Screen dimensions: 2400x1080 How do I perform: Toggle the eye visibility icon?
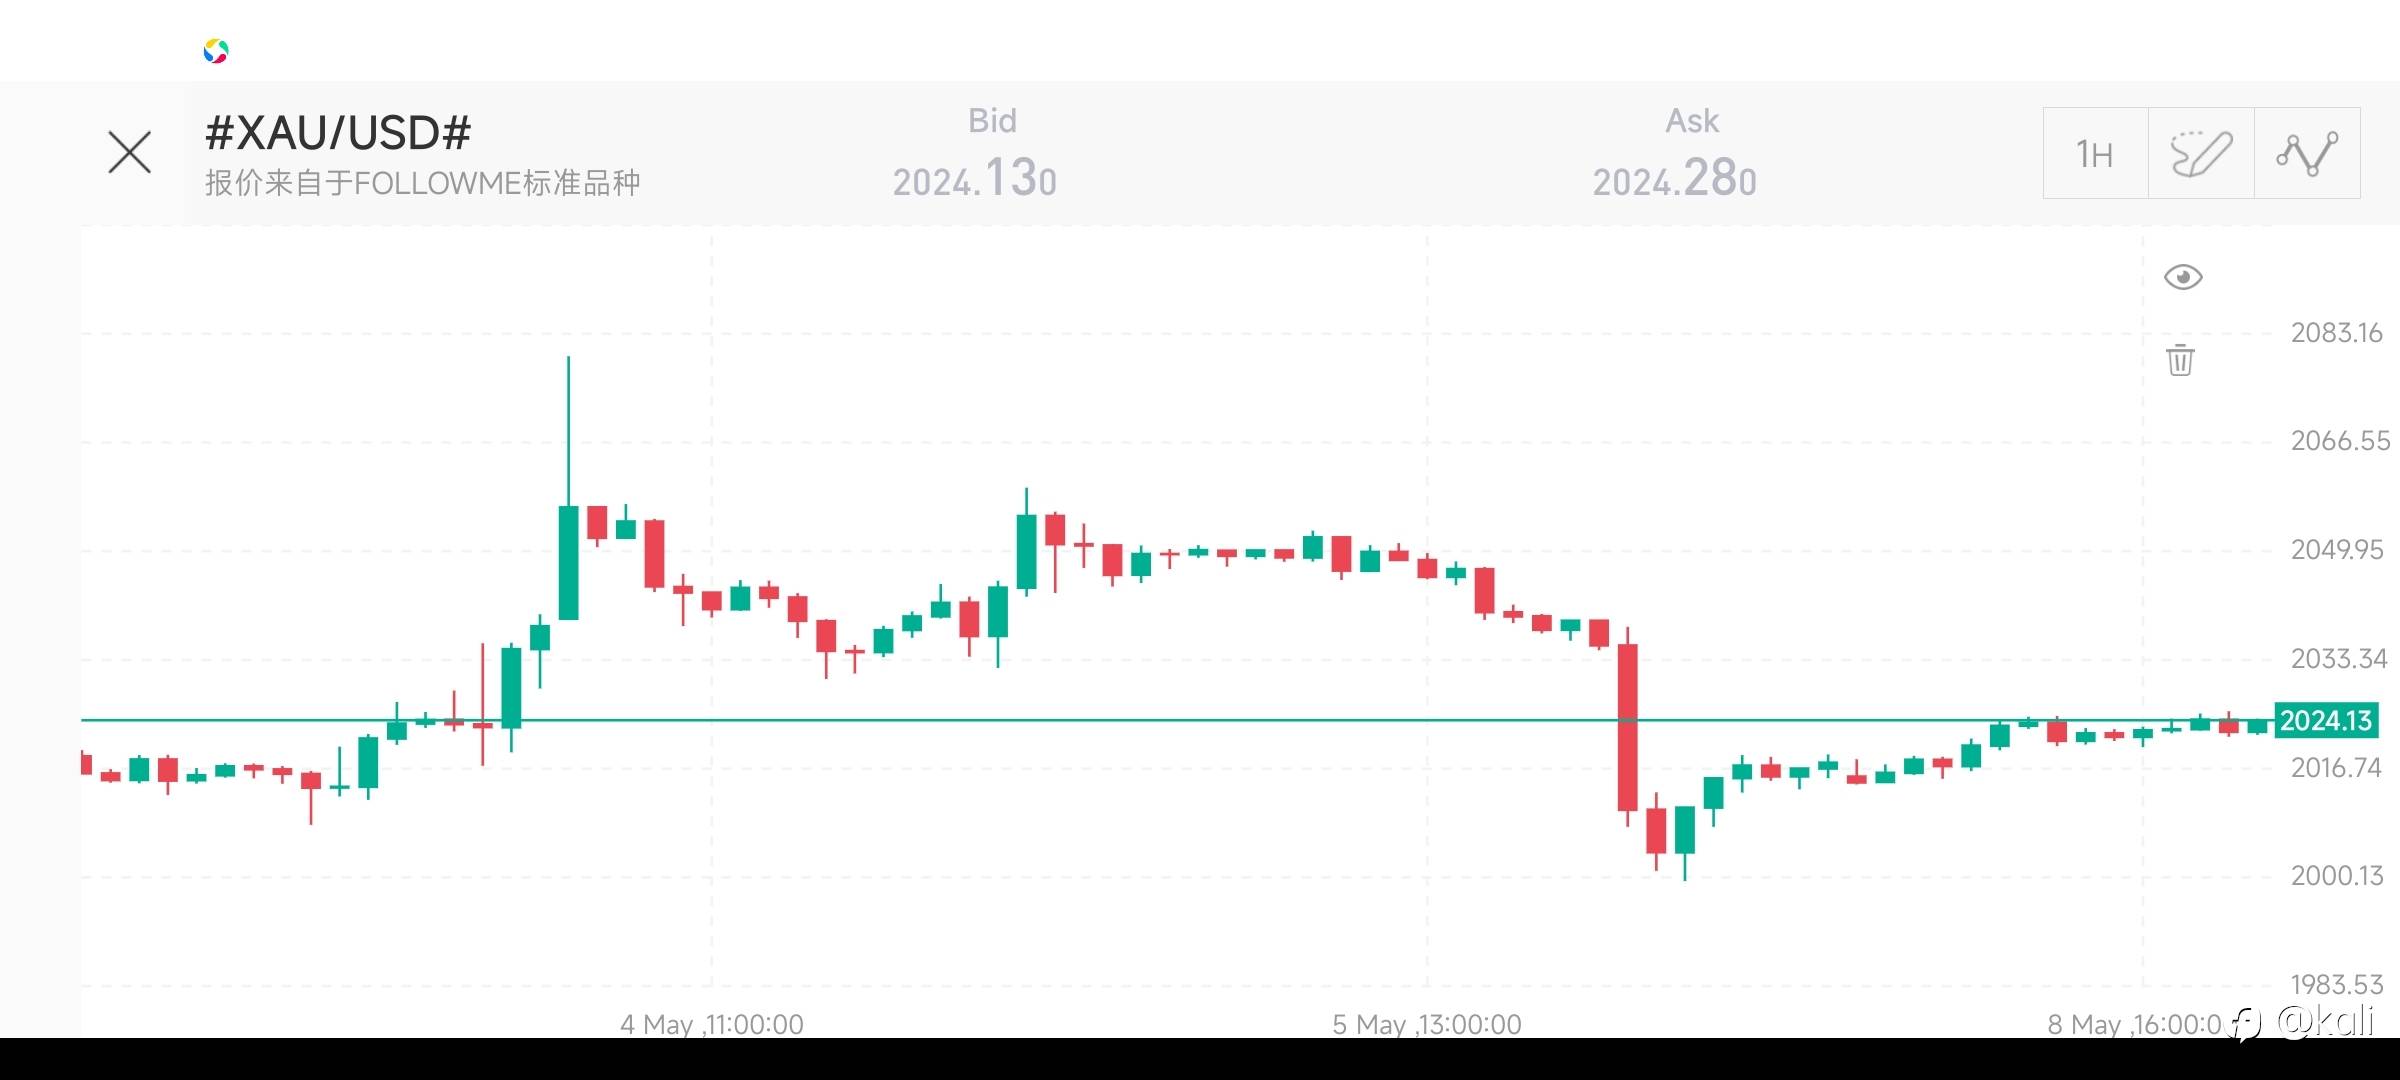[2183, 277]
